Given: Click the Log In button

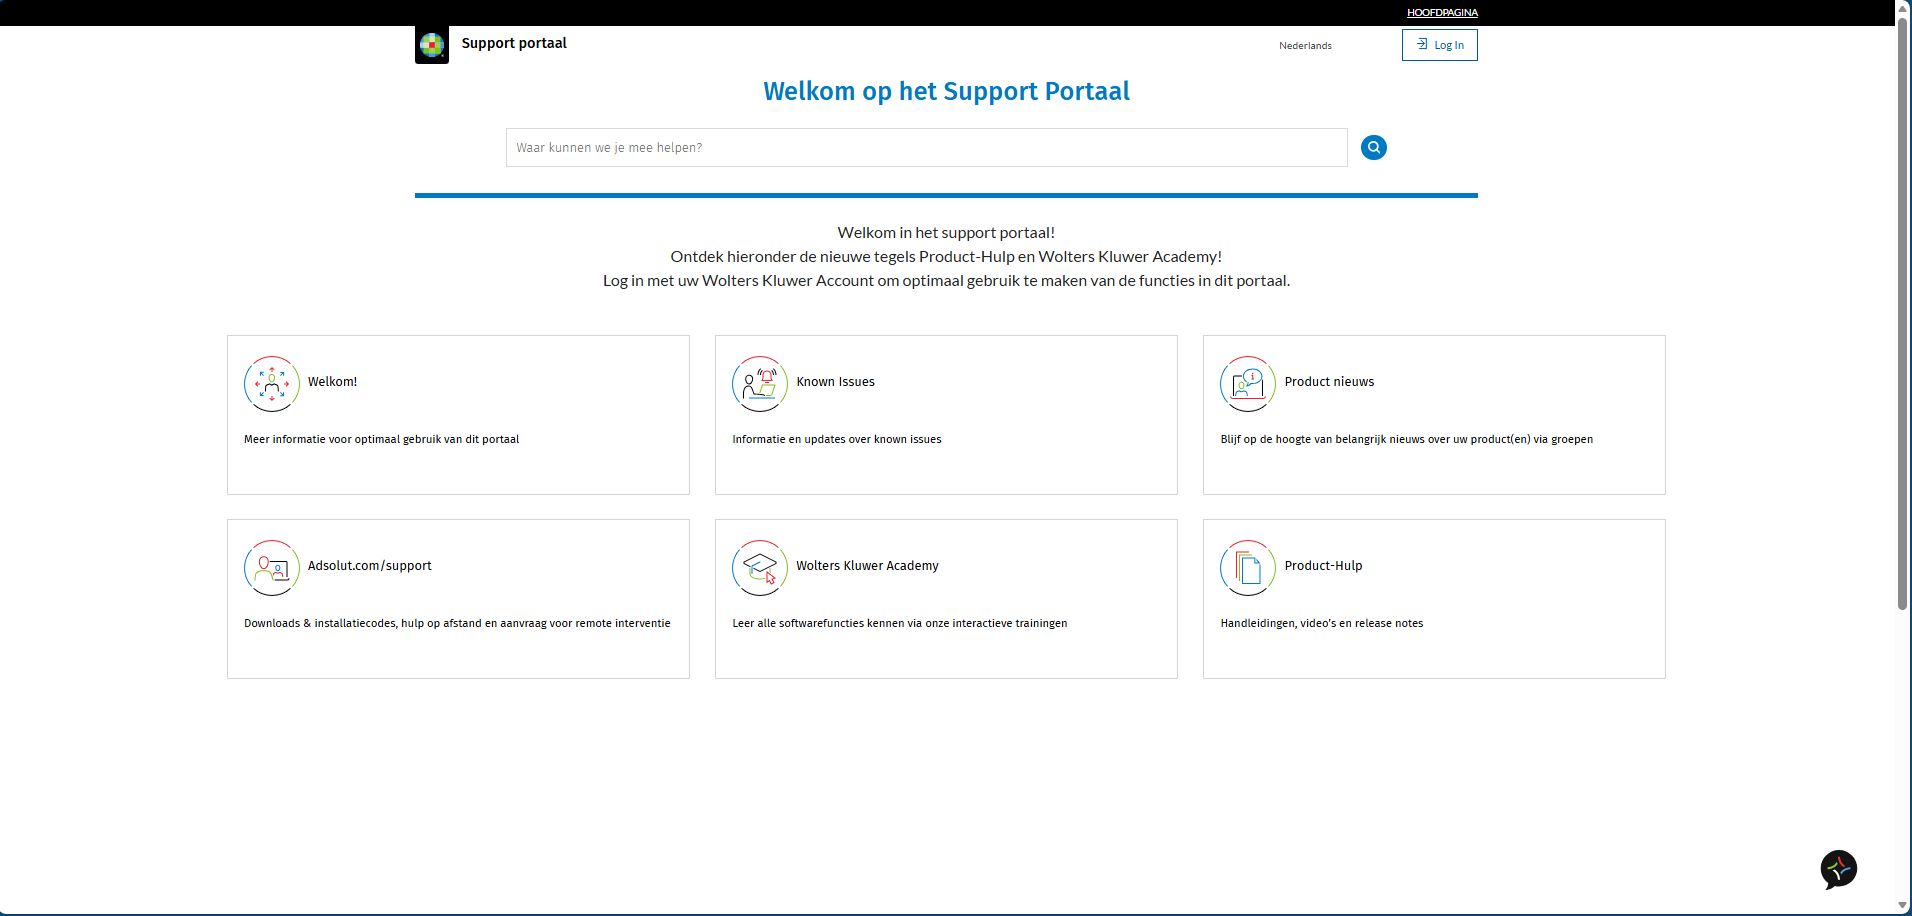Looking at the screenshot, I should point(1440,45).
